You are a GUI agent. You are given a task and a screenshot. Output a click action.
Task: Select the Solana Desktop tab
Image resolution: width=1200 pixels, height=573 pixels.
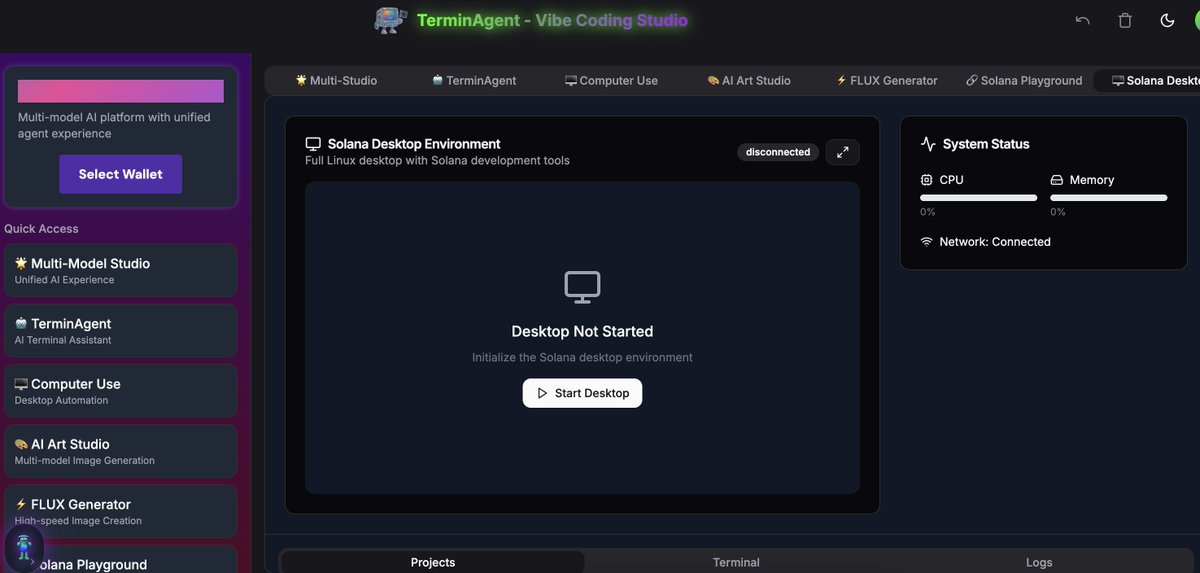(x=1147, y=80)
